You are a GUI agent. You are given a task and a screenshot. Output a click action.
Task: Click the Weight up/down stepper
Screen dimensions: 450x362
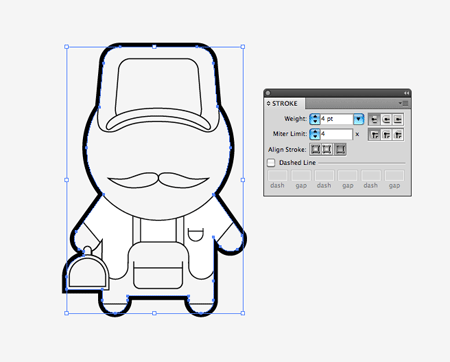[x=314, y=119]
